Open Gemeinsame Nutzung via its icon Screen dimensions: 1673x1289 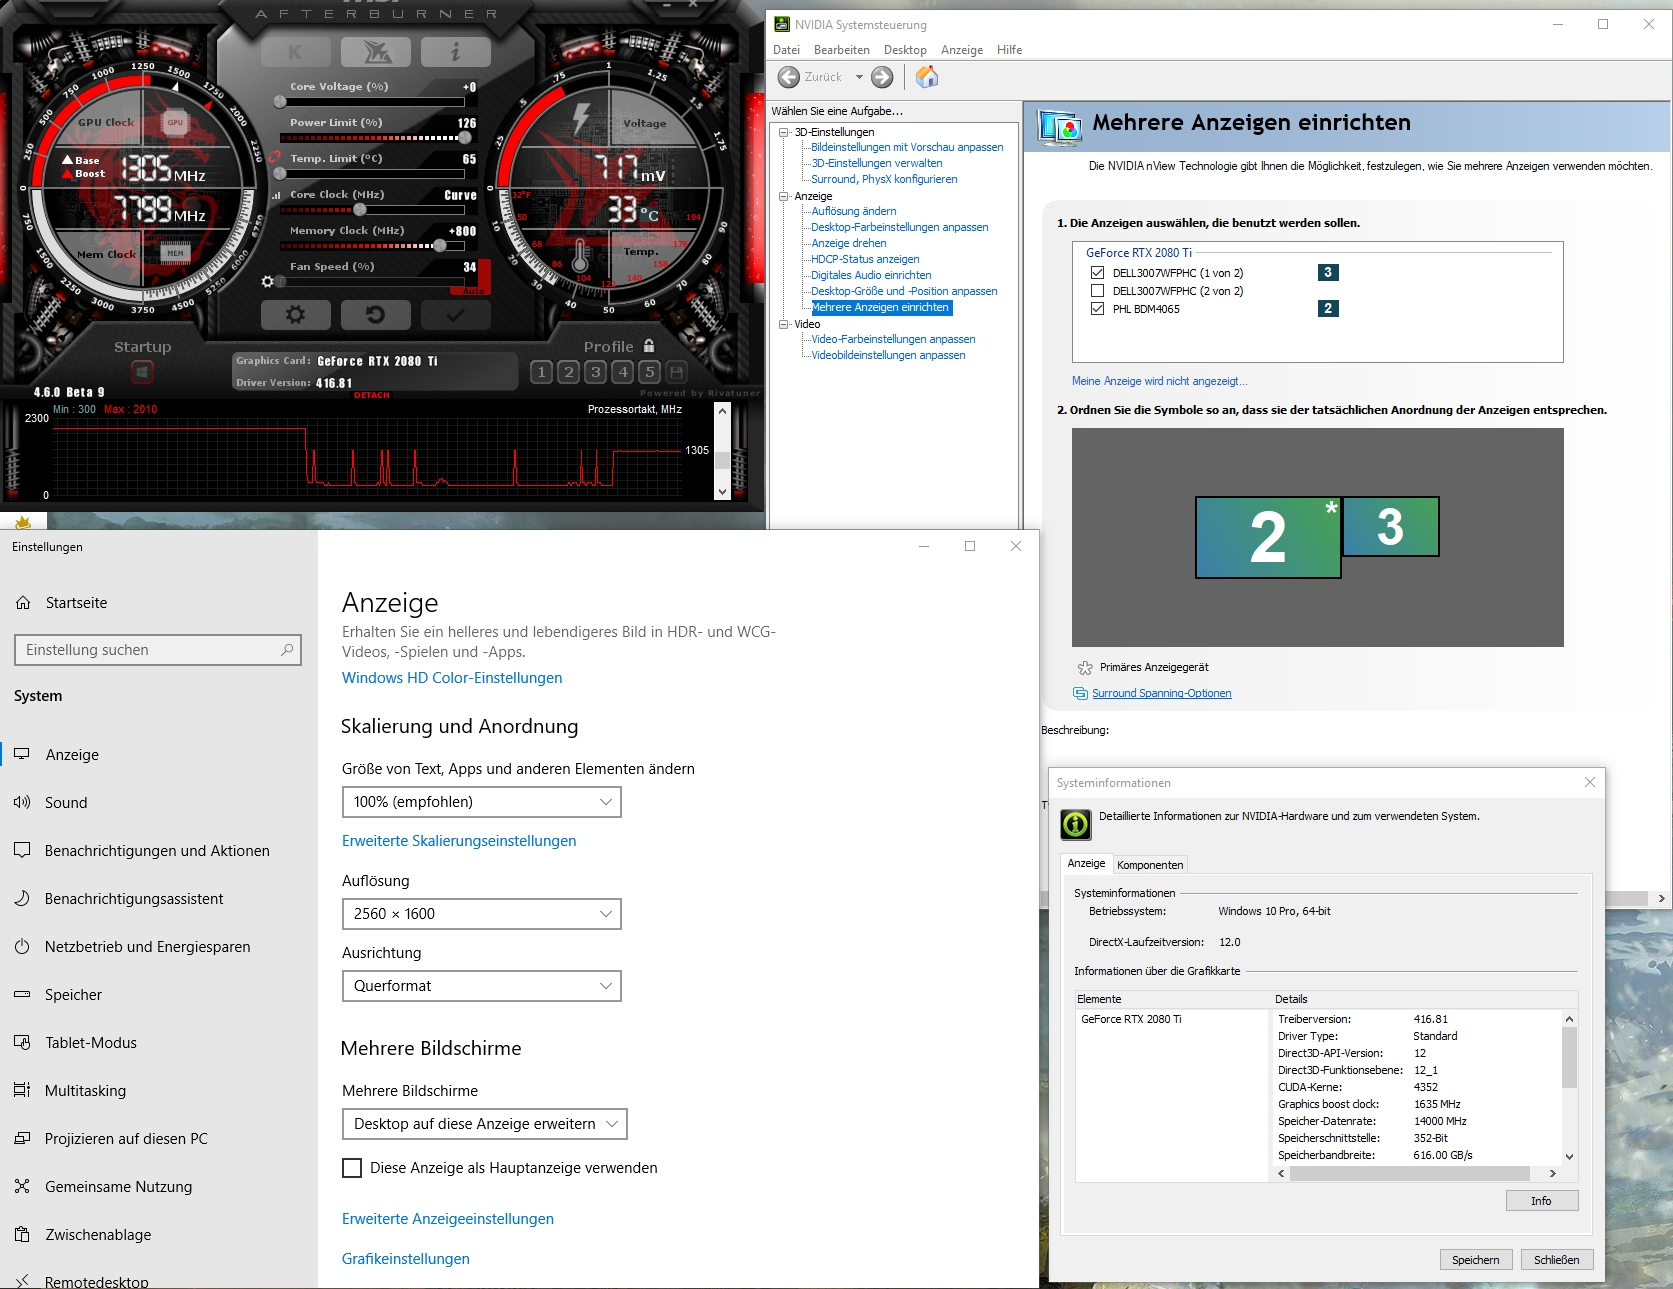22,1186
